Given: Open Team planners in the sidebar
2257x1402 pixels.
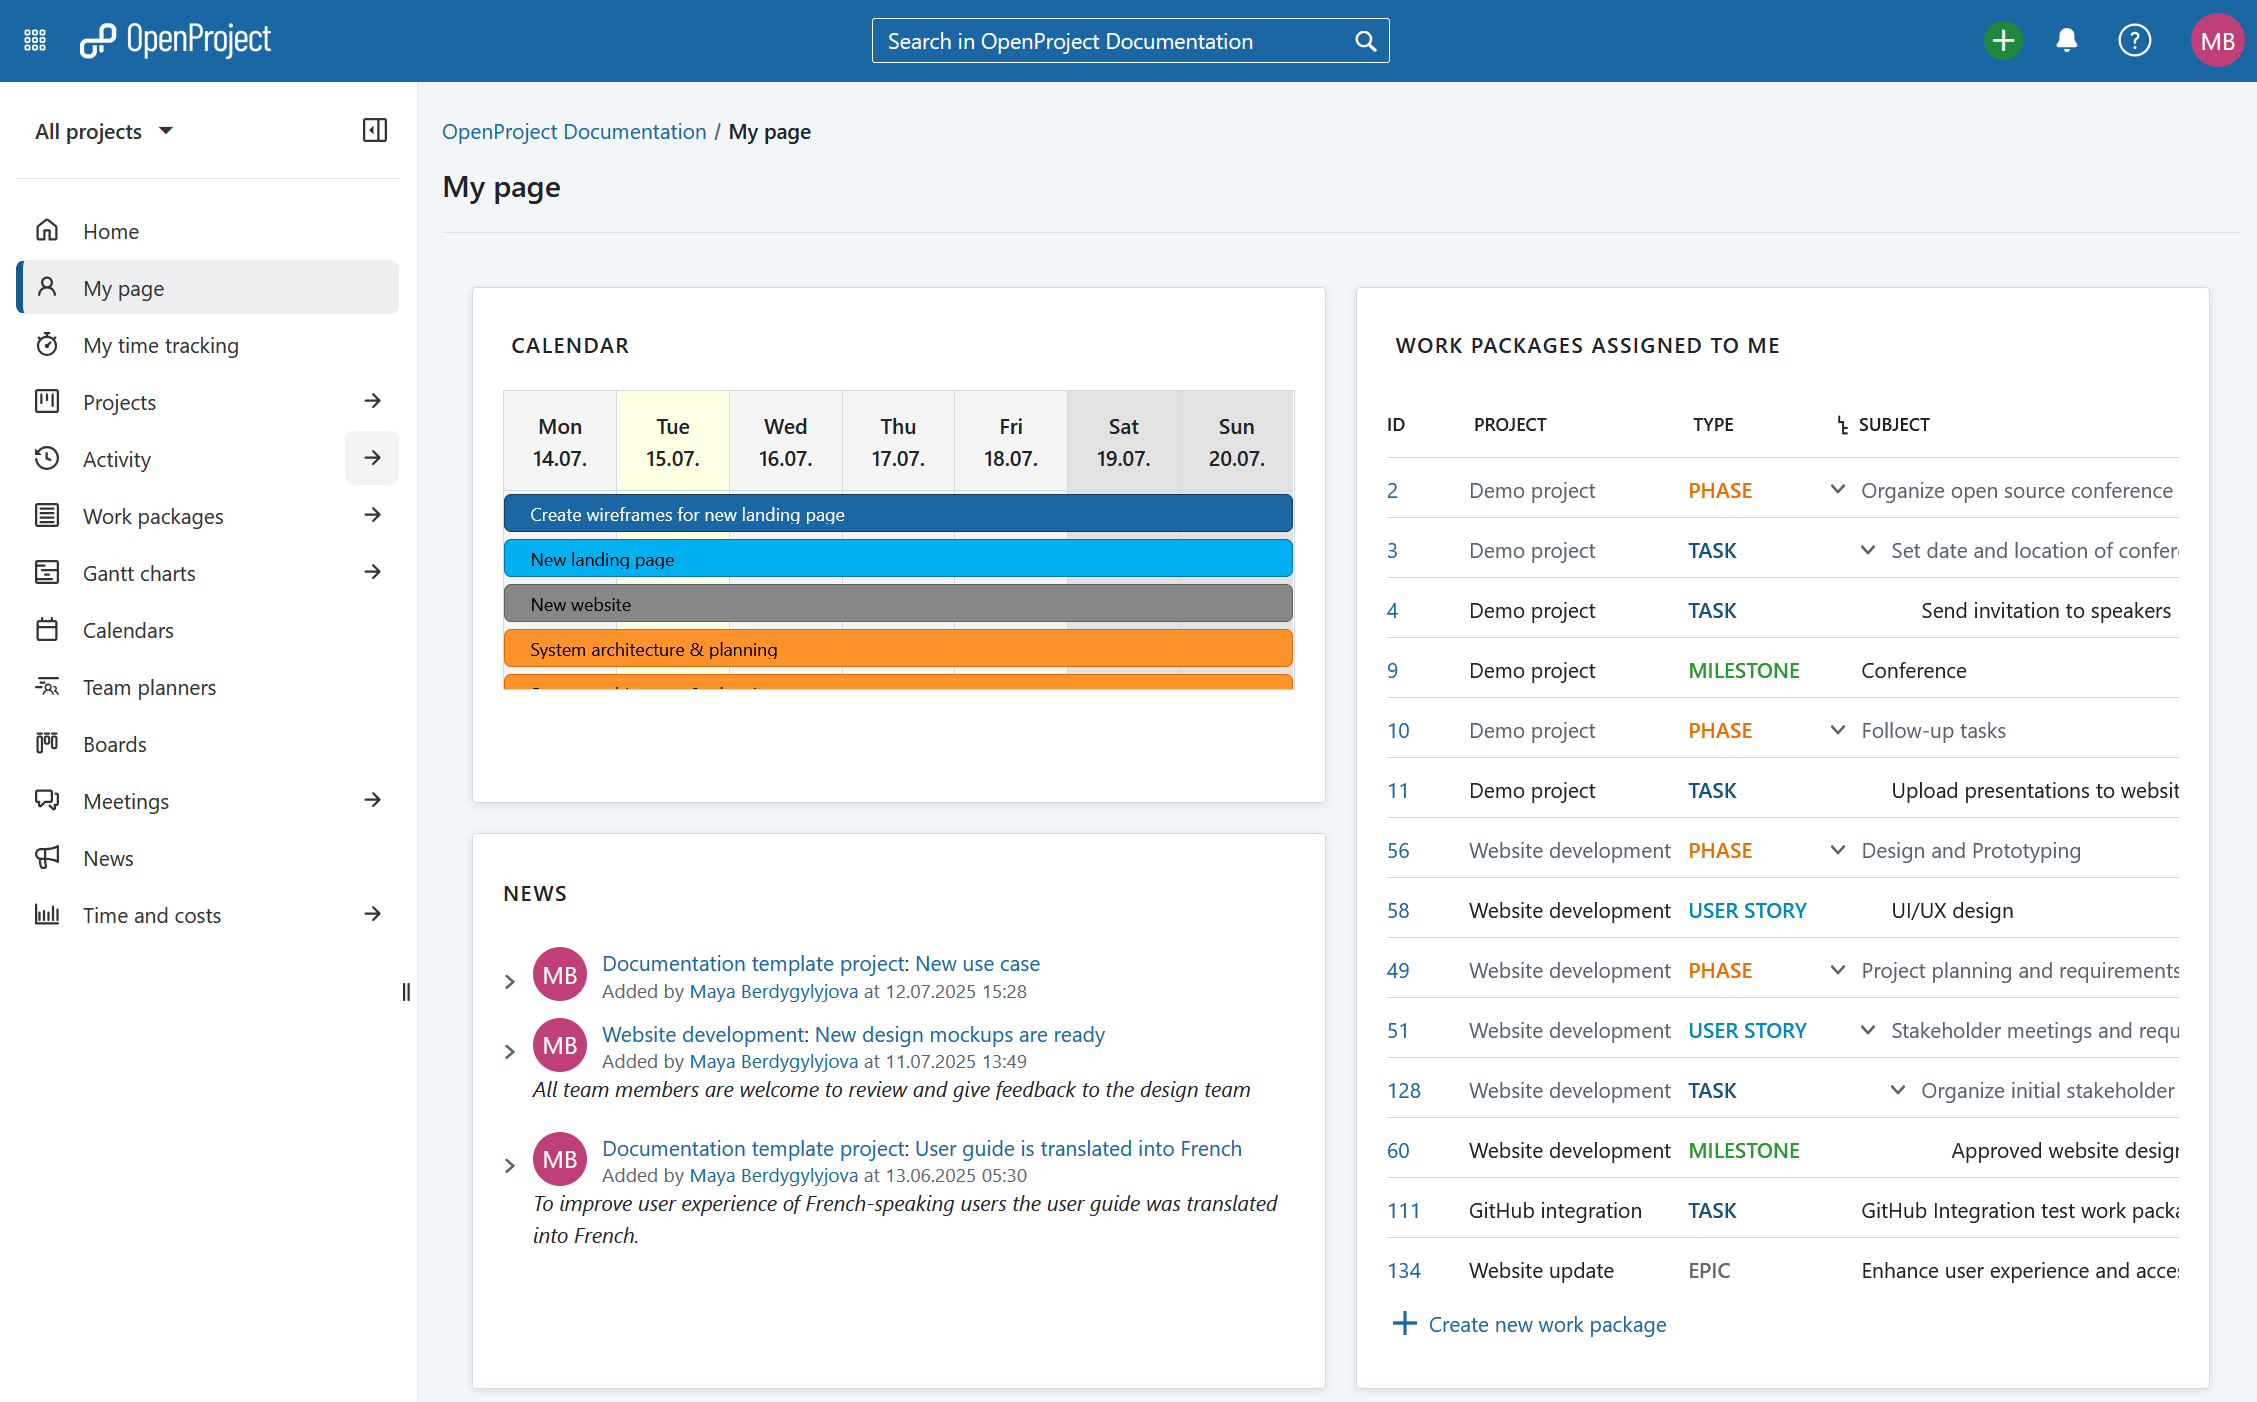Looking at the screenshot, I should pyautogui.click(x=208, y=687).
